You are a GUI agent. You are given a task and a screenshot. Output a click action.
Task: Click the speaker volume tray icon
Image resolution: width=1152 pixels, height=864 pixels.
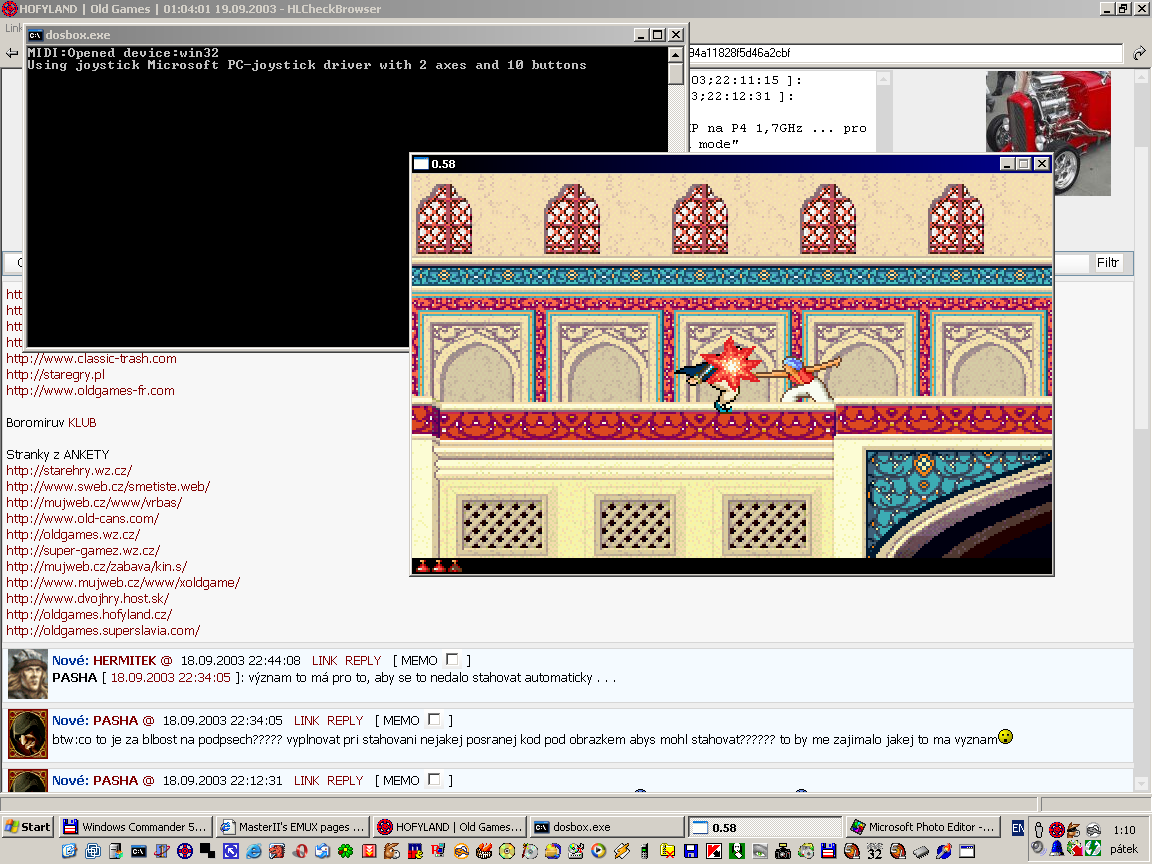pos(1037,848)
